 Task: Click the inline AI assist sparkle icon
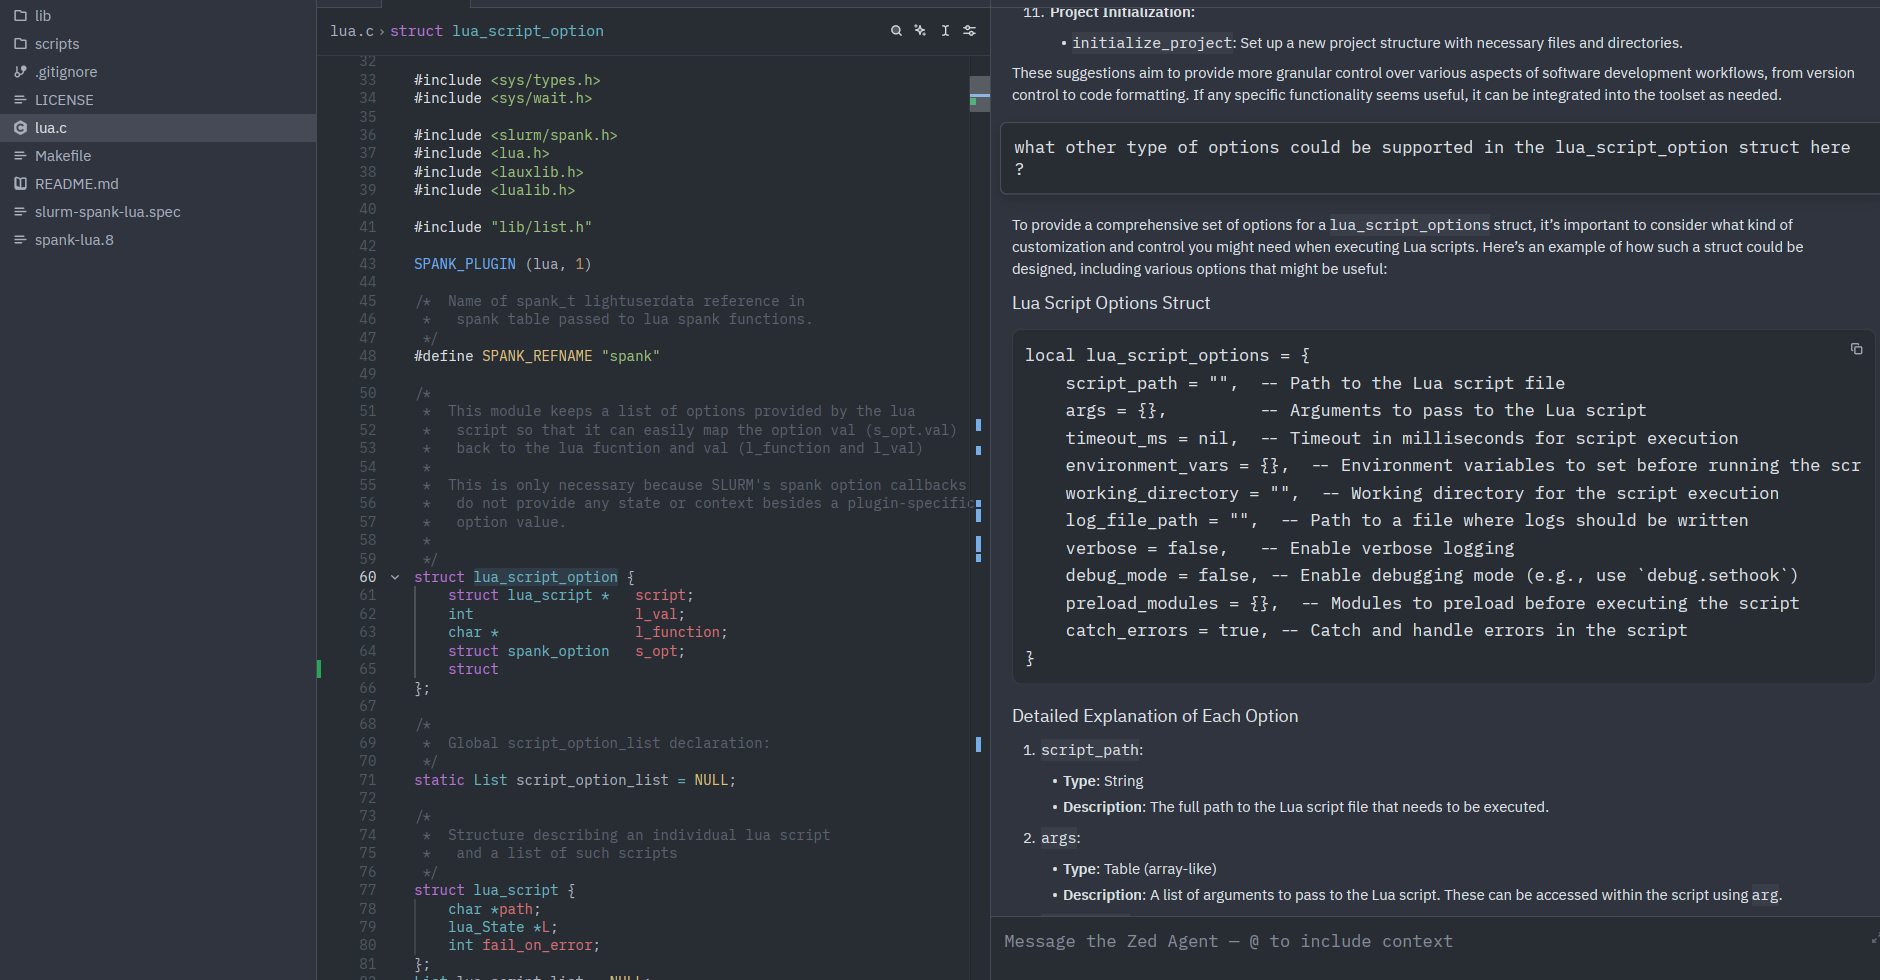(920, 31)
